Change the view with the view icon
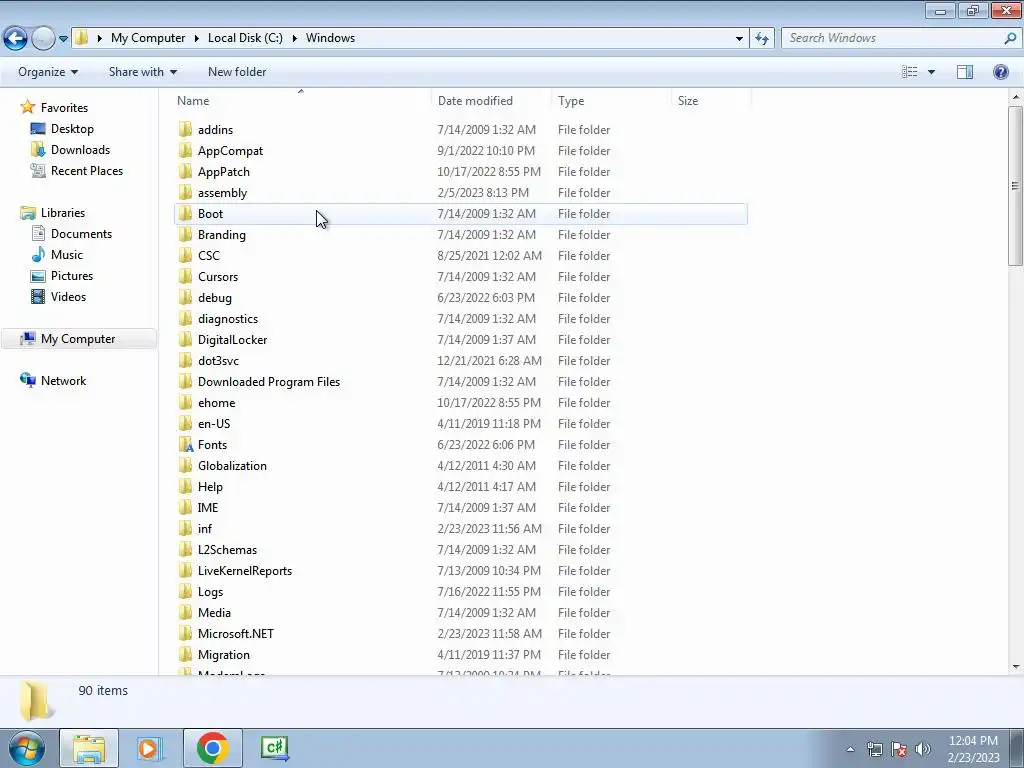The width and height of the screenshot is (1024, 768). 910,72
